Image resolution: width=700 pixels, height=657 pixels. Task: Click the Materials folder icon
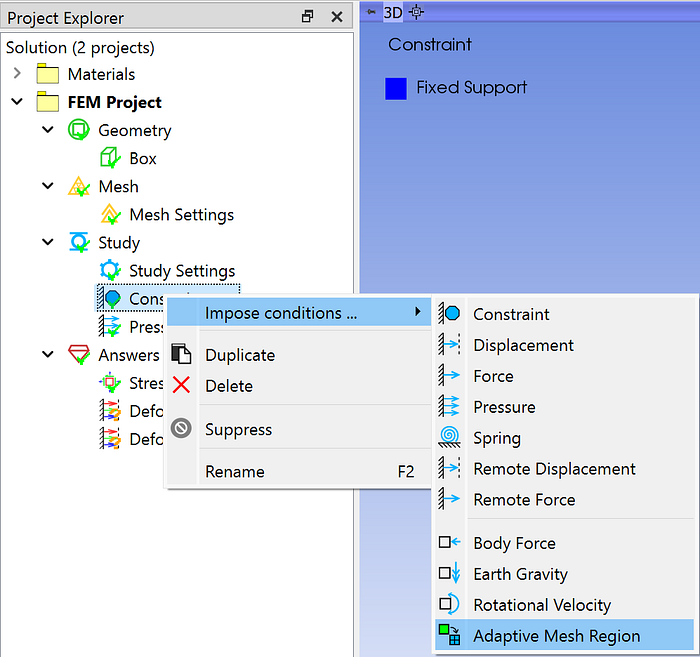(48, 74)
